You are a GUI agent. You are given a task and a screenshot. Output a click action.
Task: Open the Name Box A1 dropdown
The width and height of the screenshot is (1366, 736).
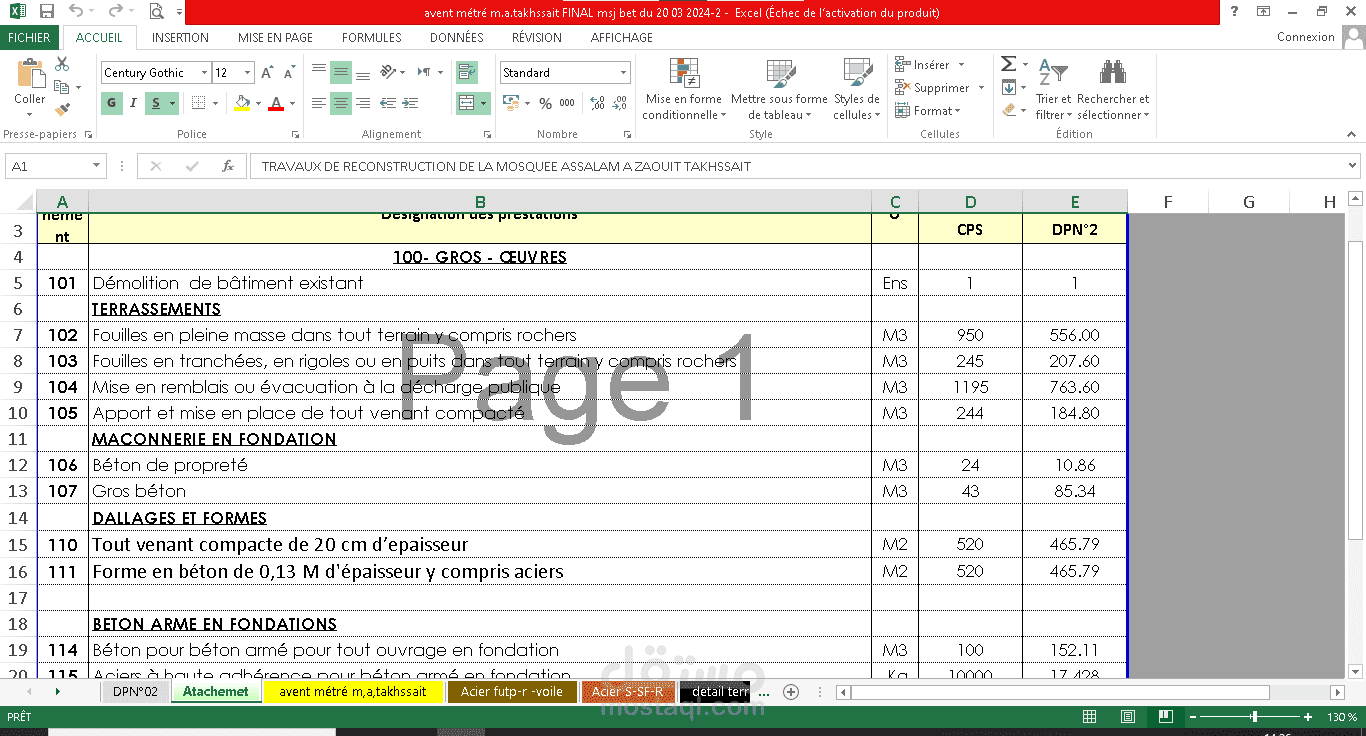[97, 166]
